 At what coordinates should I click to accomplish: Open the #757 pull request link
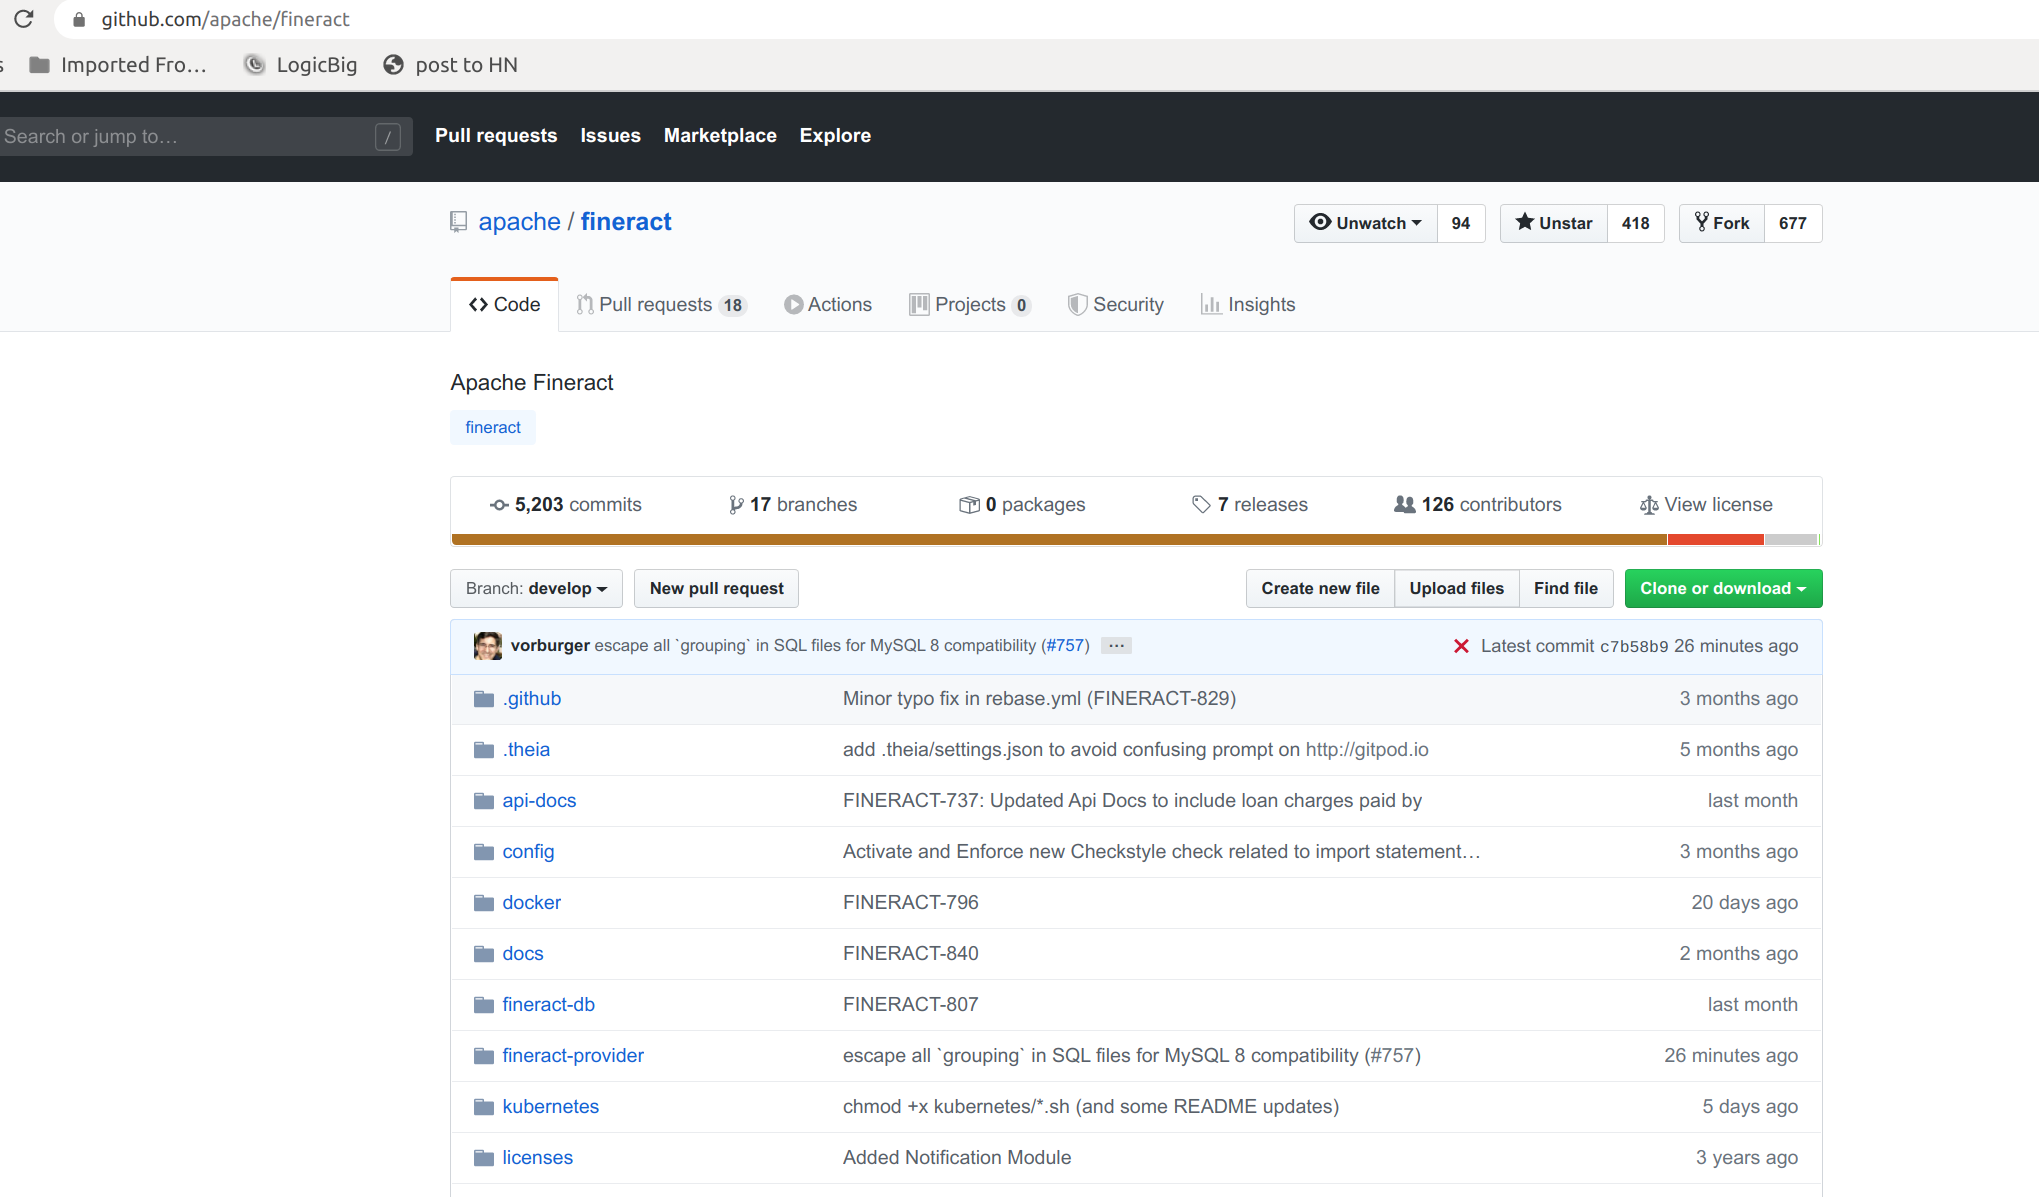[1067, 646]
